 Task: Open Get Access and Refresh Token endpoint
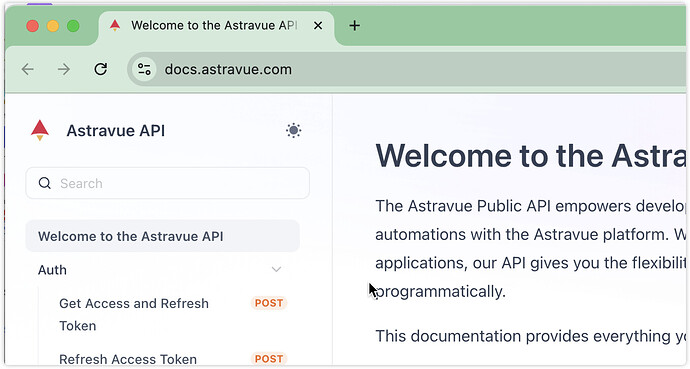click(x=134, y=314)
